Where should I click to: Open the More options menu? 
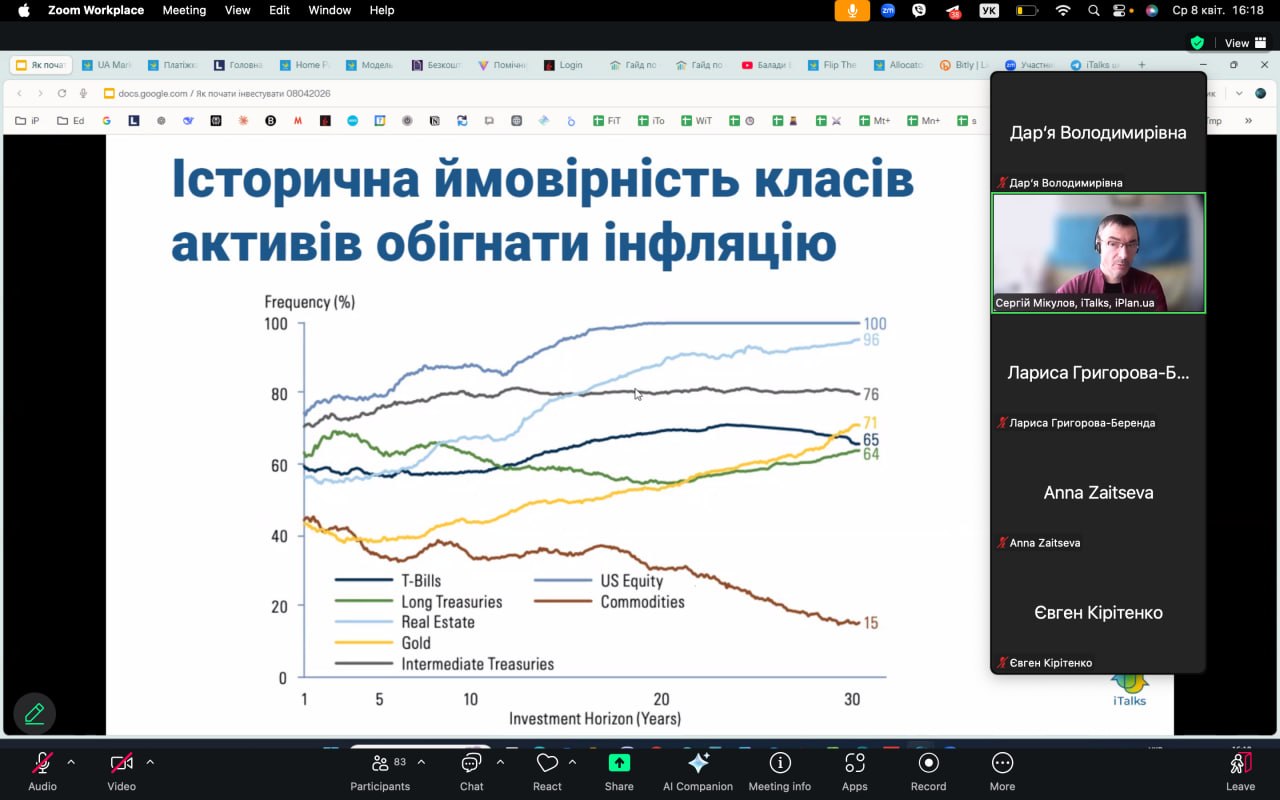[x=1002, y=771]
